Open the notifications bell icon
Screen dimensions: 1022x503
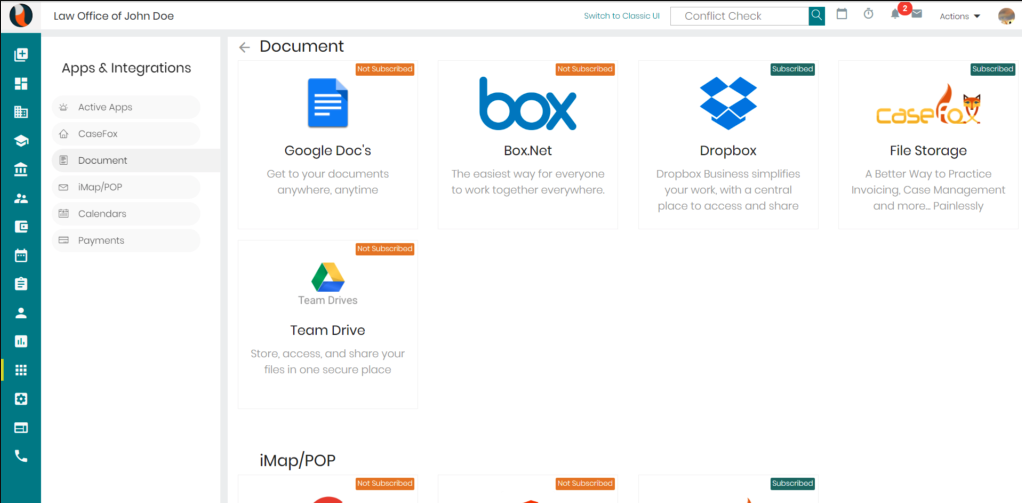(895, 16)
